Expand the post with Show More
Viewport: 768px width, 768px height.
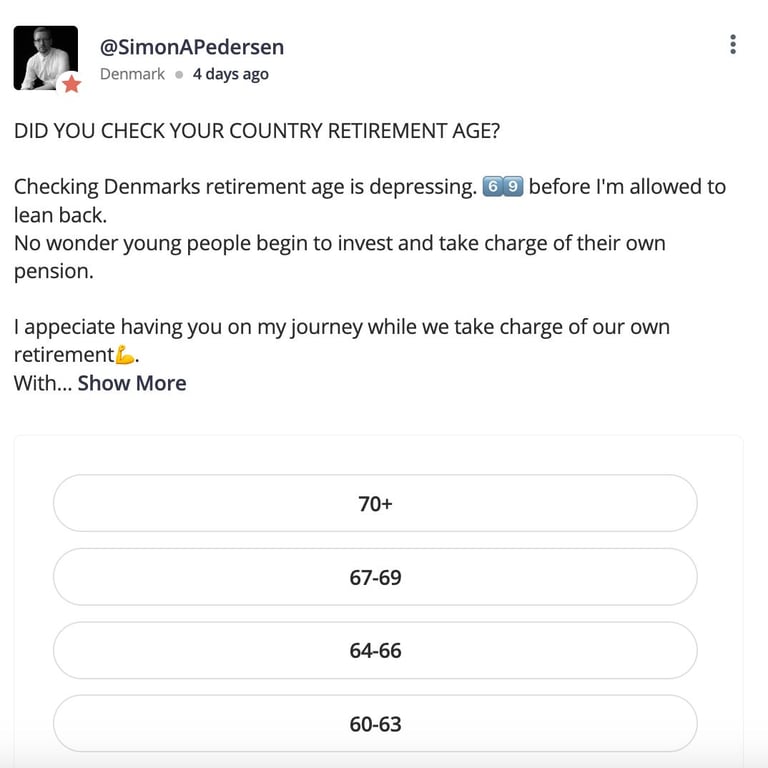[132, 383]
